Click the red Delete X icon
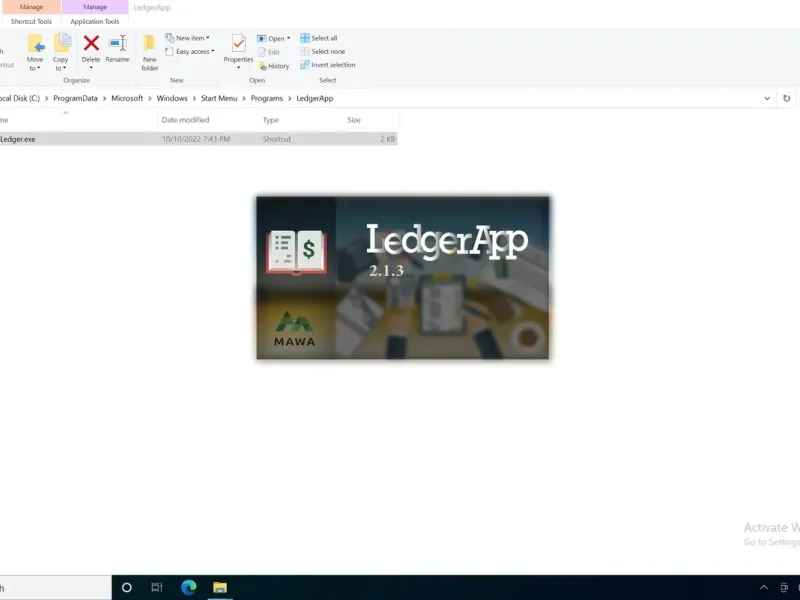Image resolution: width=800 pixels, height=600 pixels. (91, 43)
